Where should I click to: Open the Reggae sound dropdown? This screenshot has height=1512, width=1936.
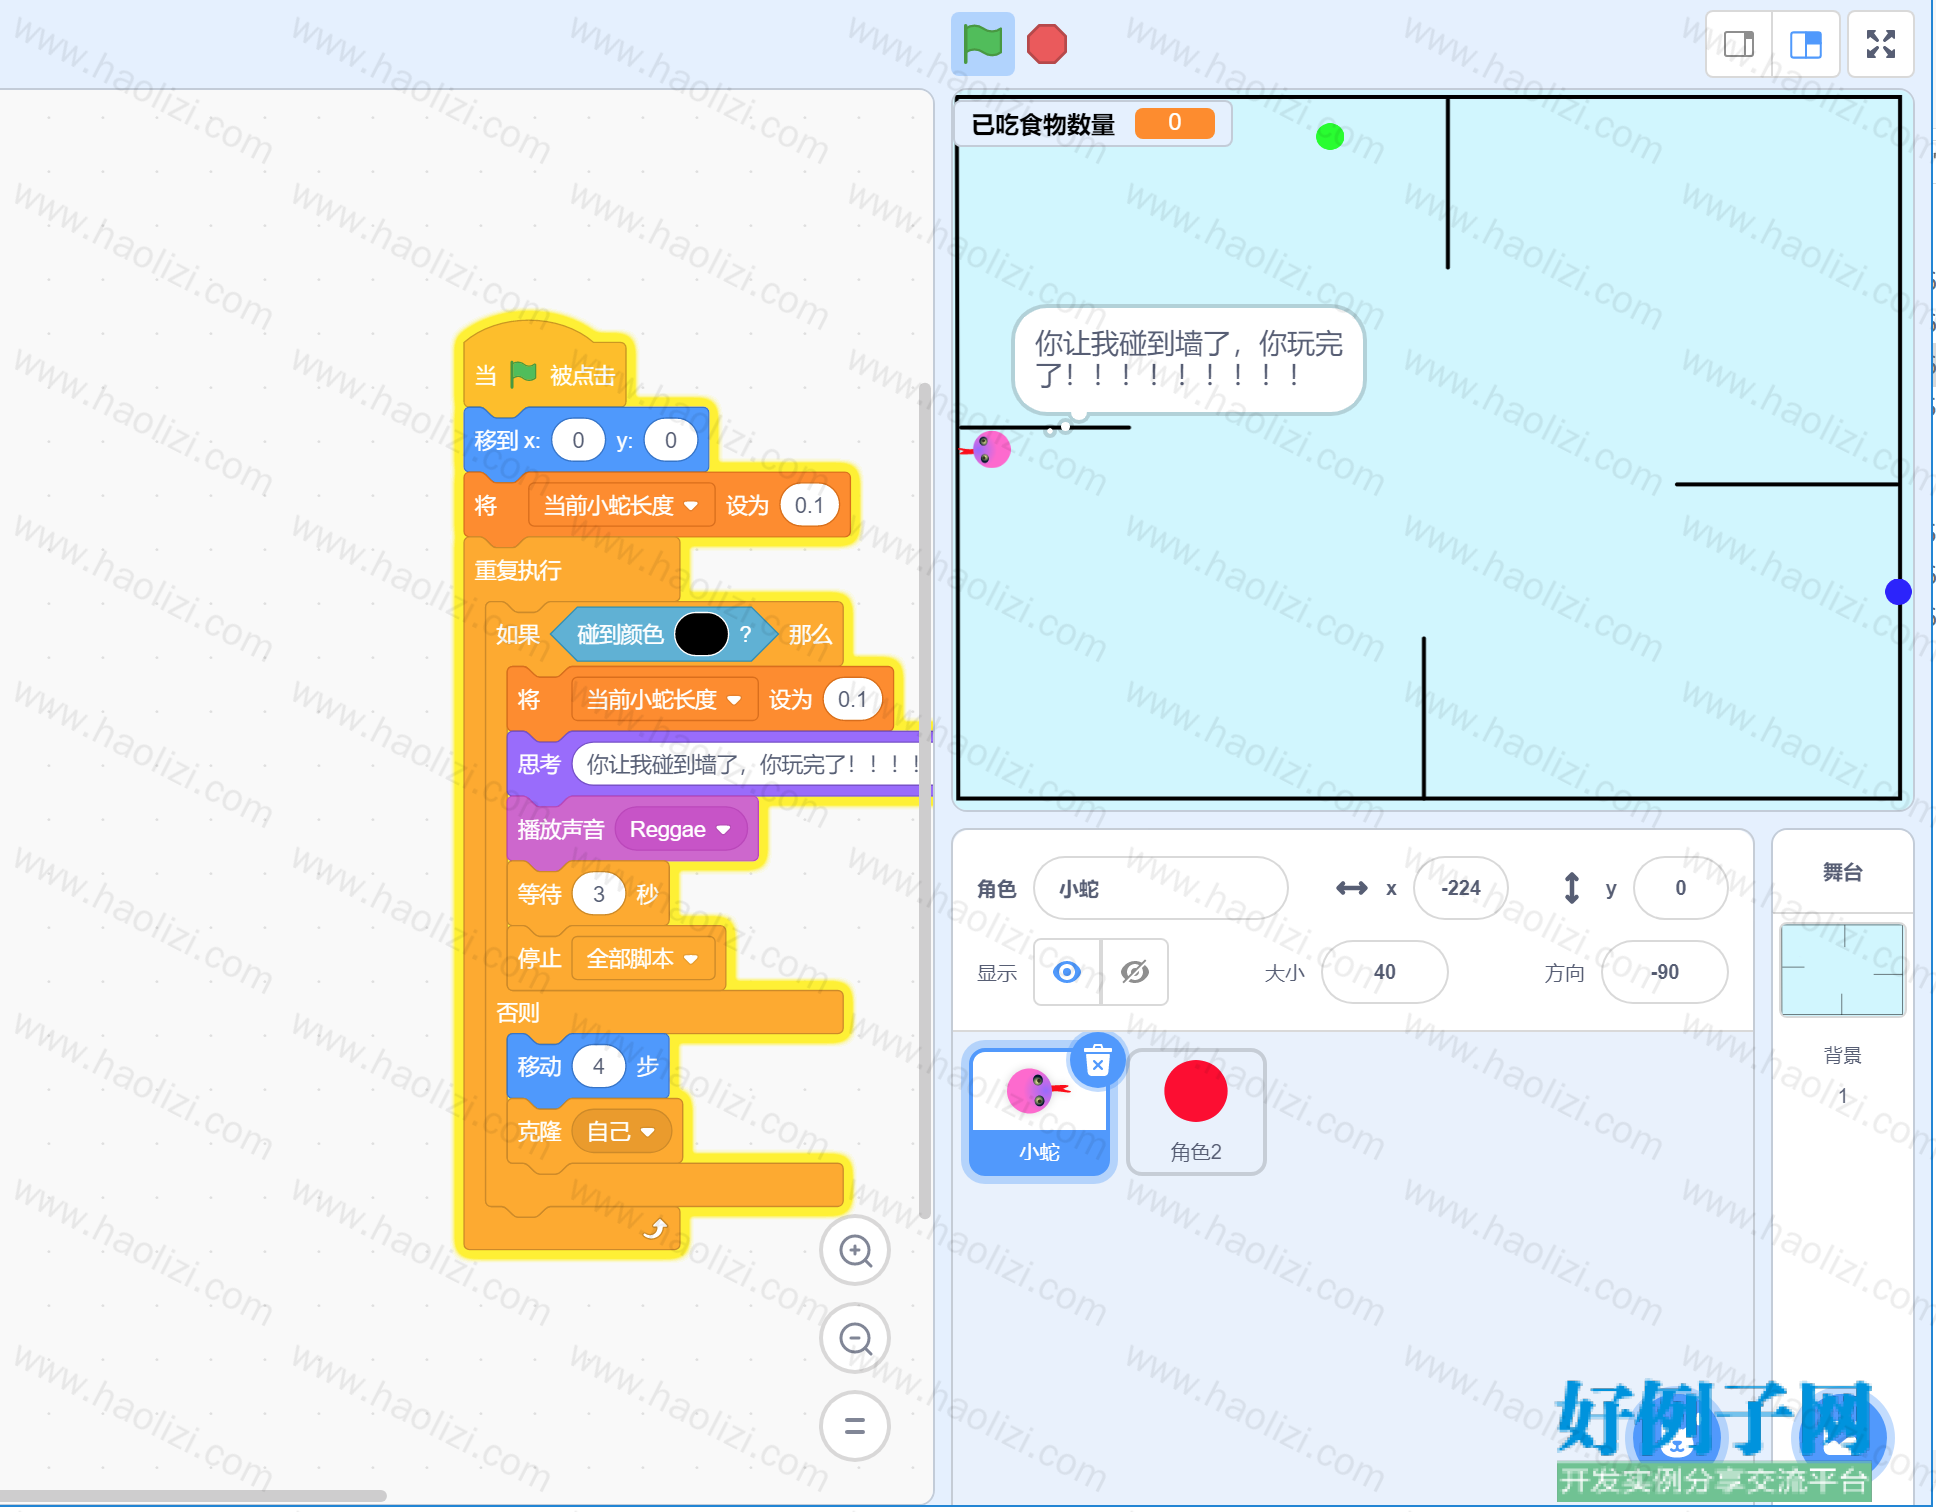click(680, 830)
